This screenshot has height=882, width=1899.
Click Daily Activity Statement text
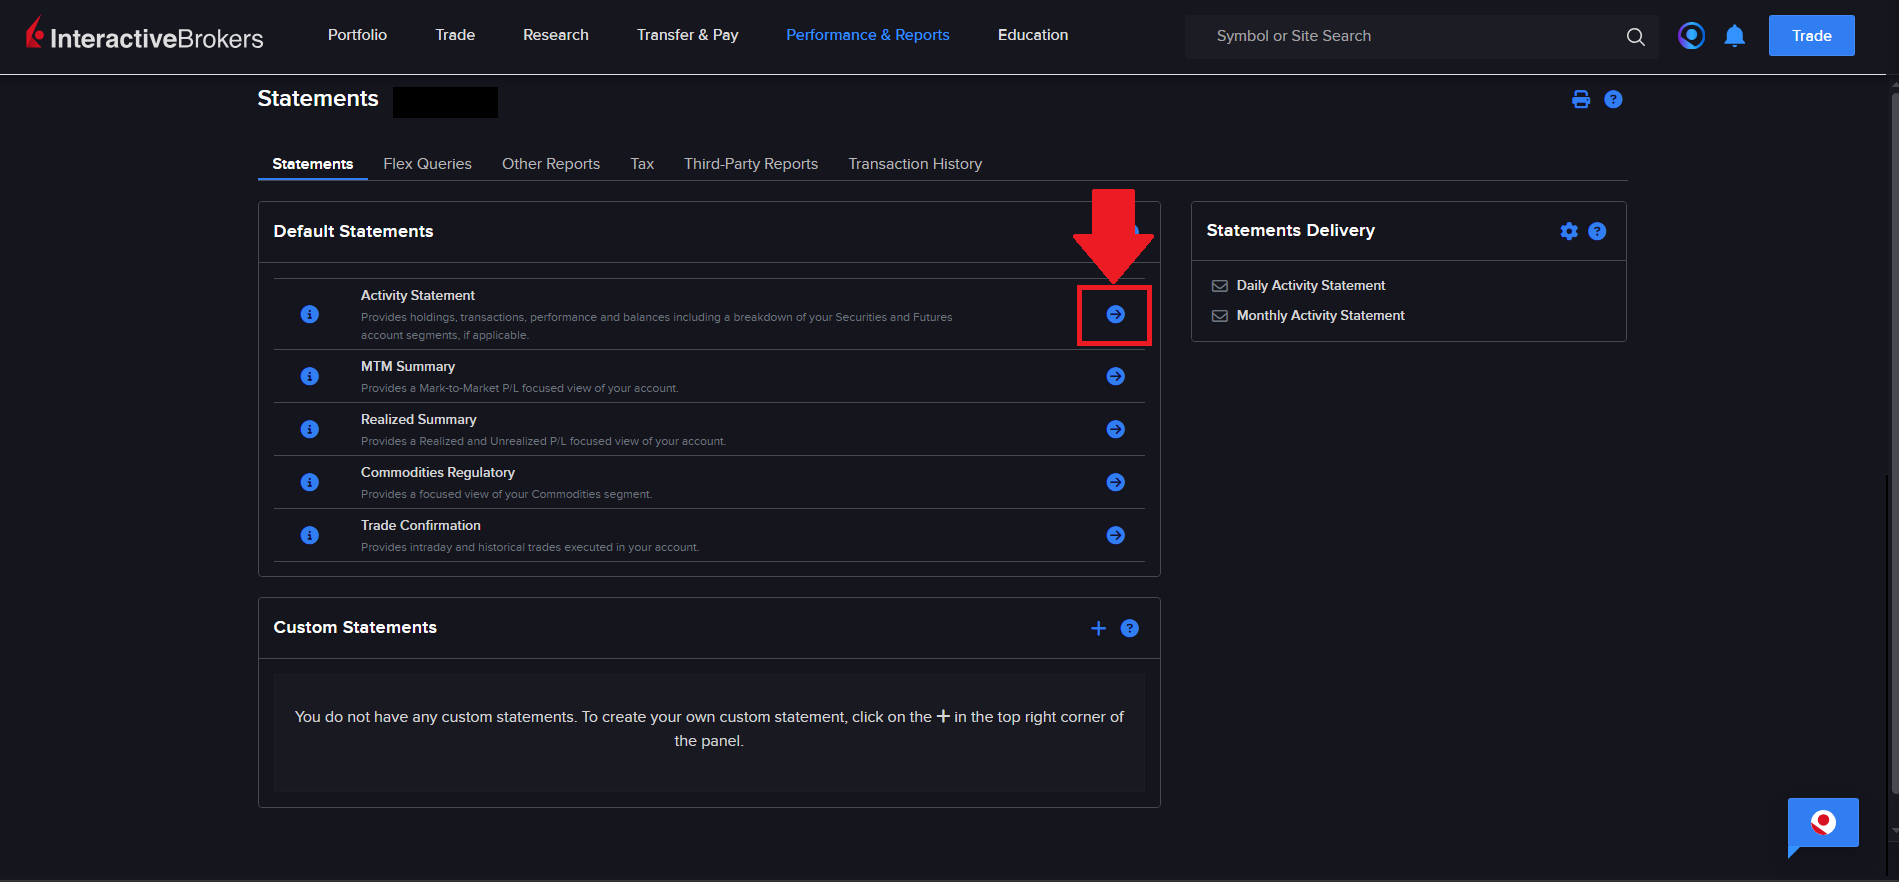tap(1311, 286)
